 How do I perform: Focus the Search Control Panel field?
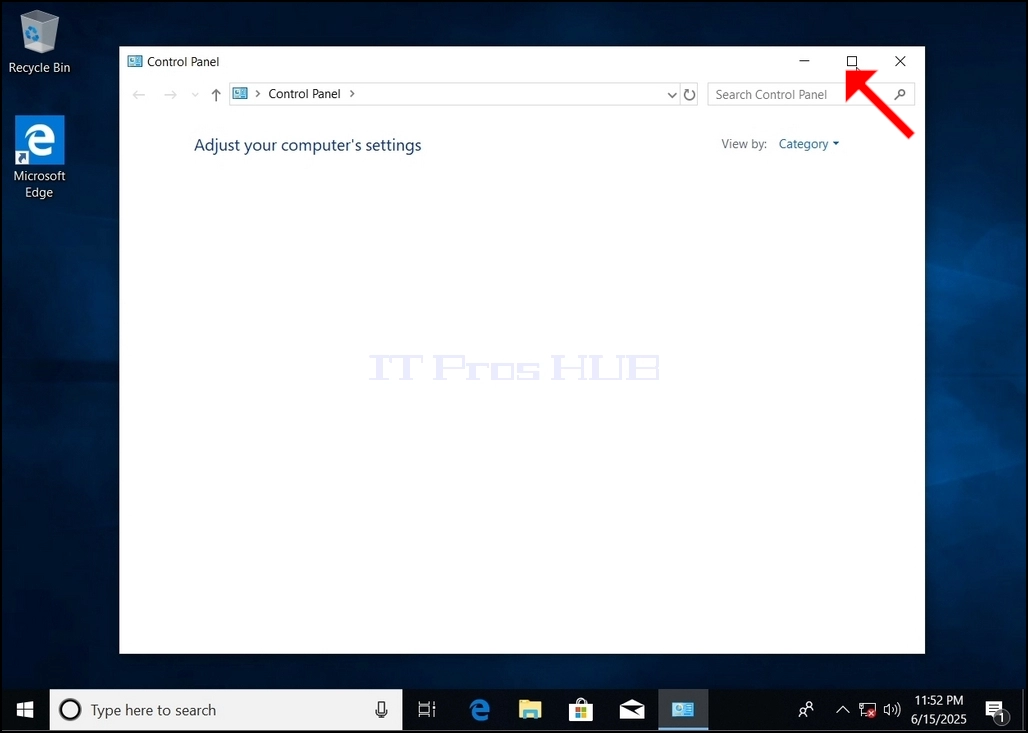811,94
